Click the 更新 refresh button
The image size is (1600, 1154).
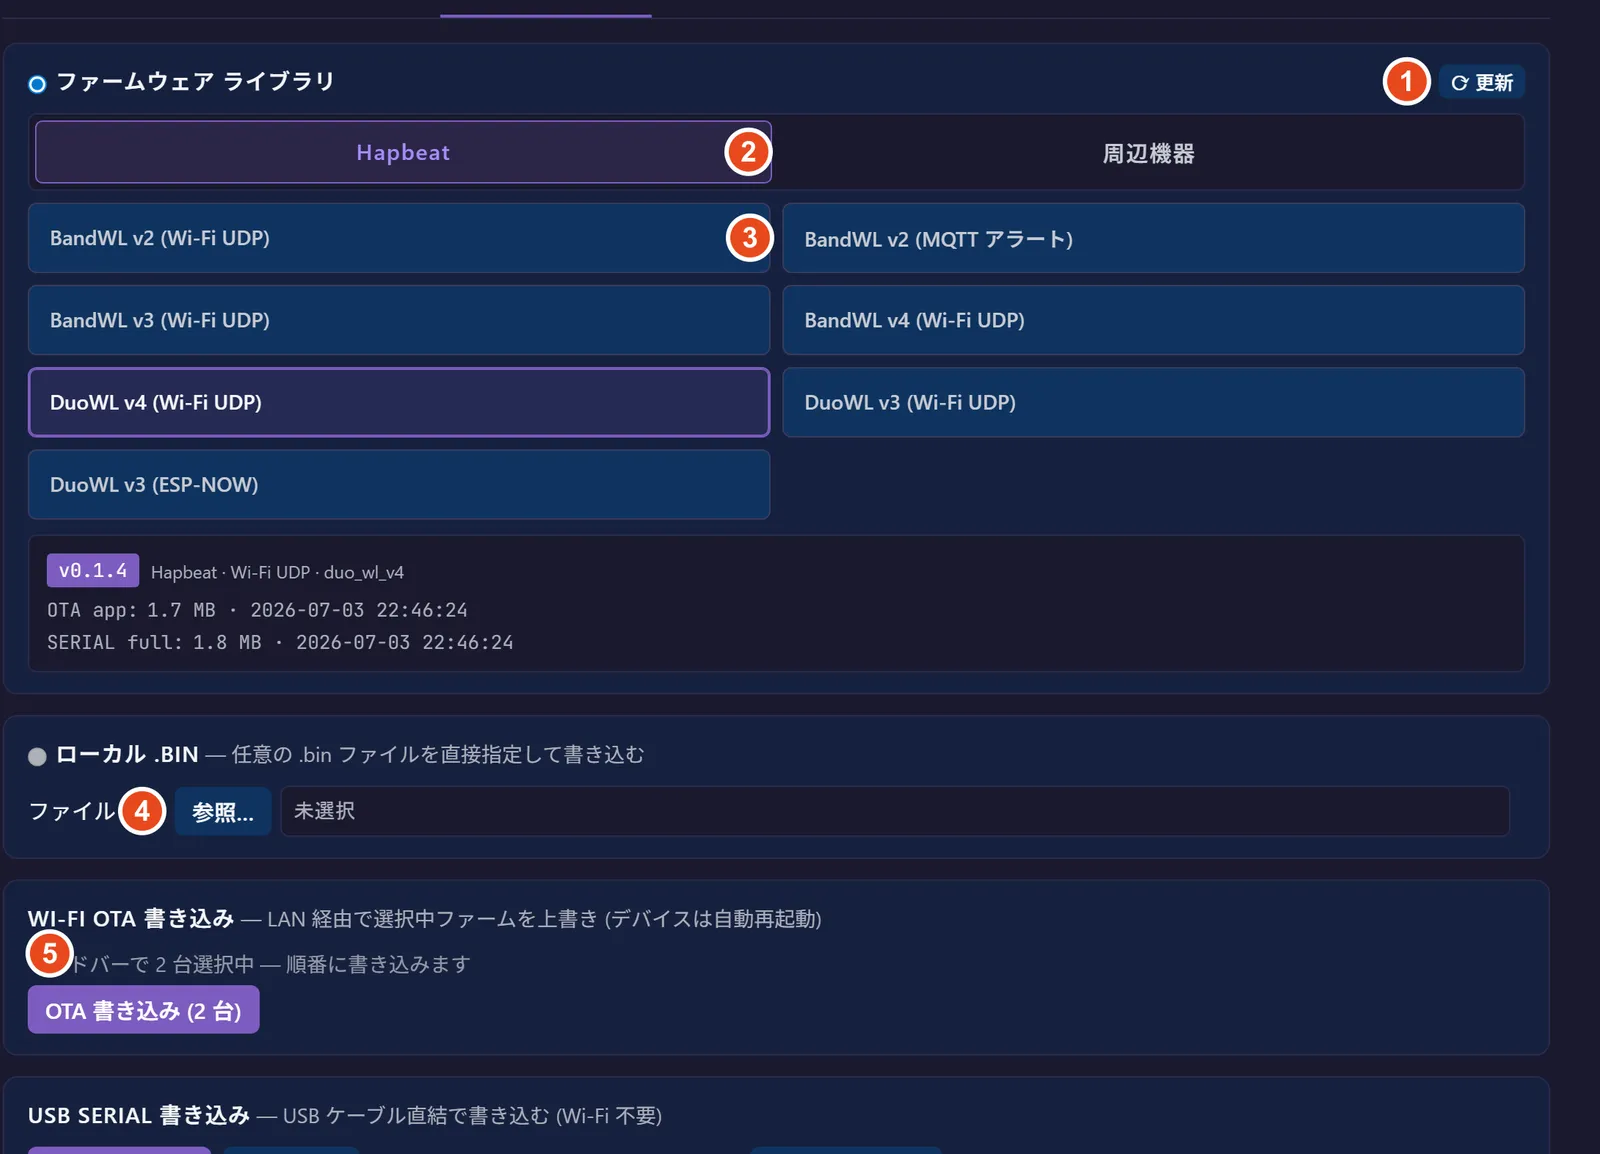[x=1481, y=83]
